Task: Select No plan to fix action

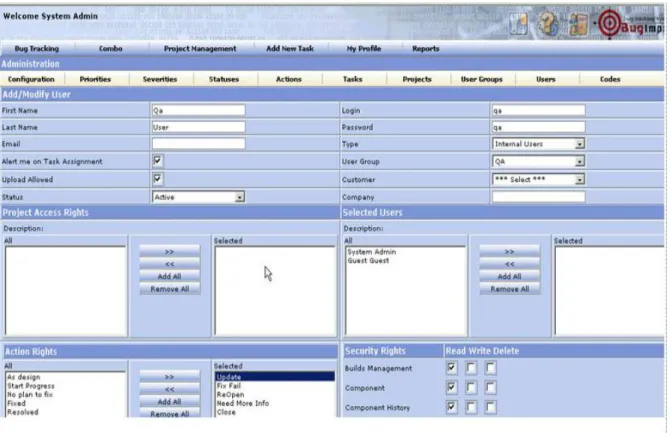Action: (30, 394)
